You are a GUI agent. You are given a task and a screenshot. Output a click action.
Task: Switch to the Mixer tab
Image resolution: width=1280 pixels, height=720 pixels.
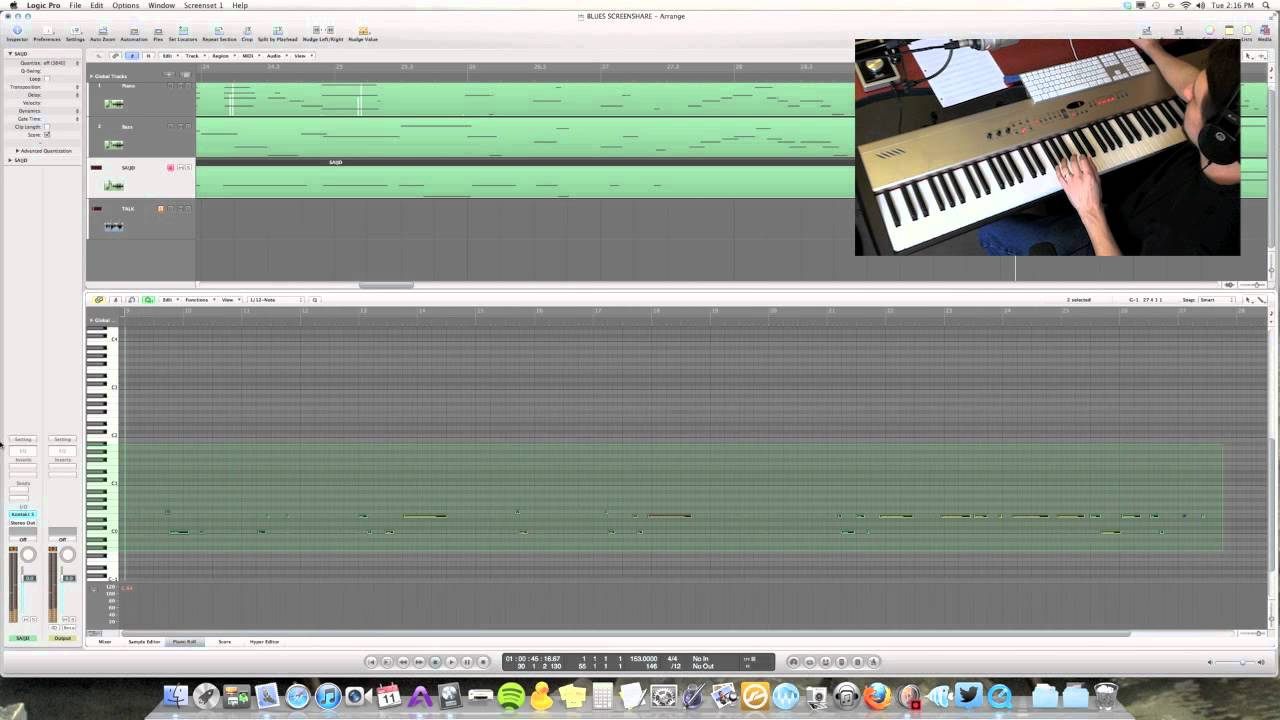pyautogui.click(x=105, y=642)
